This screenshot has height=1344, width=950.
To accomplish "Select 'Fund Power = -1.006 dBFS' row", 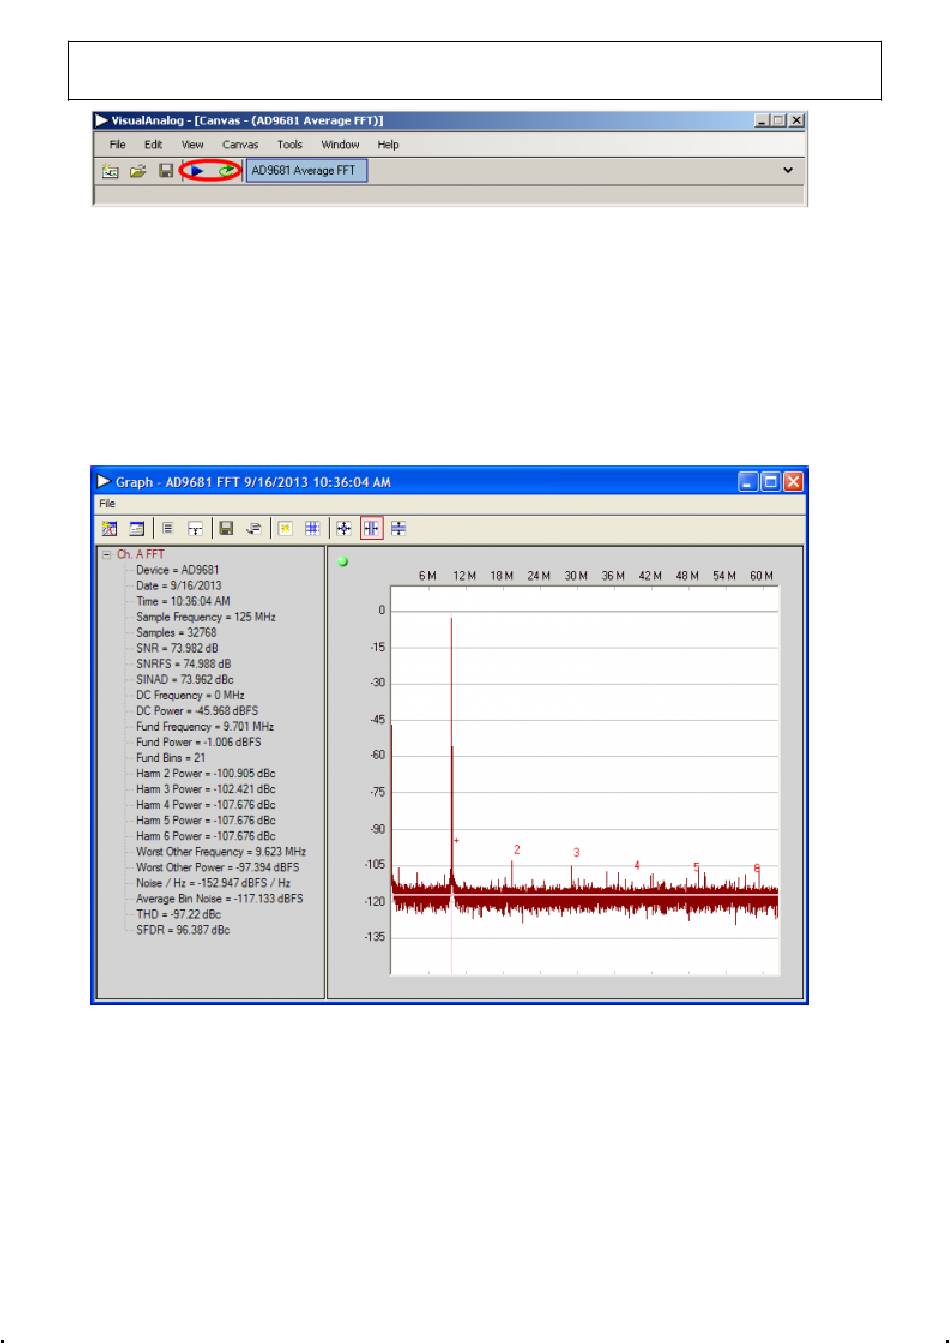I will pyautogui.click(x=199, y=742).
